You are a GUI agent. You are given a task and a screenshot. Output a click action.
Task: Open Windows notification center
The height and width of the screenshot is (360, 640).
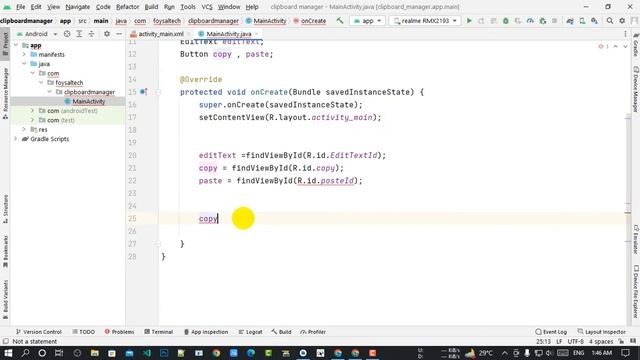(625, 353)
